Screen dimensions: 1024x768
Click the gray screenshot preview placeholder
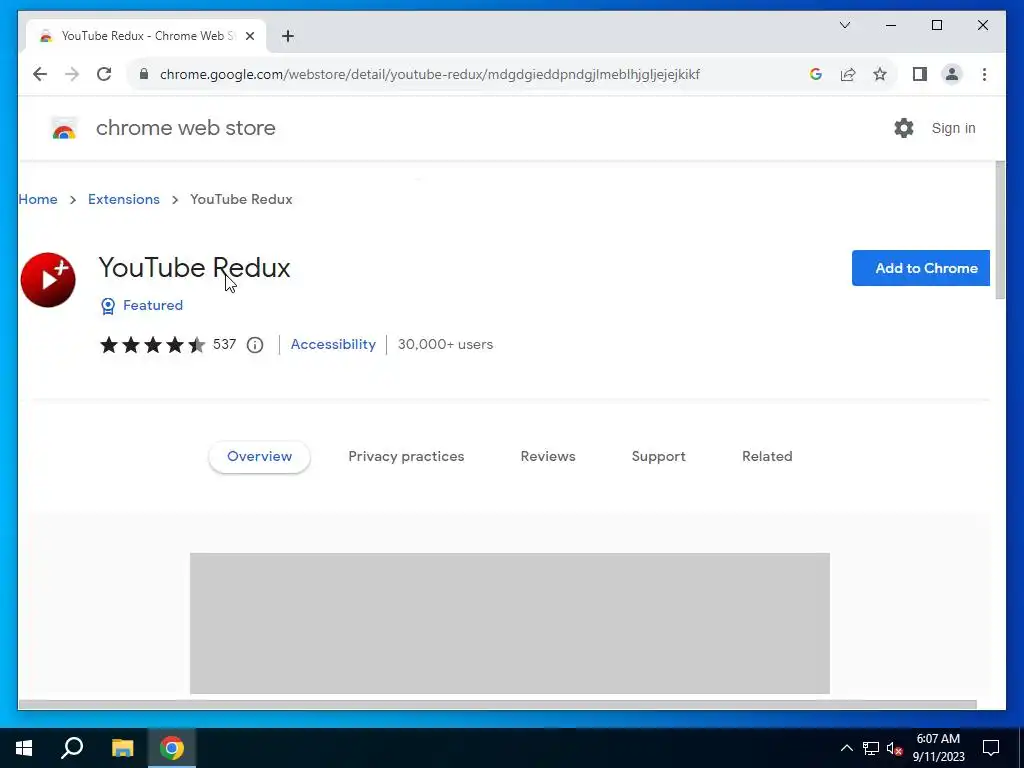point(509,623)
